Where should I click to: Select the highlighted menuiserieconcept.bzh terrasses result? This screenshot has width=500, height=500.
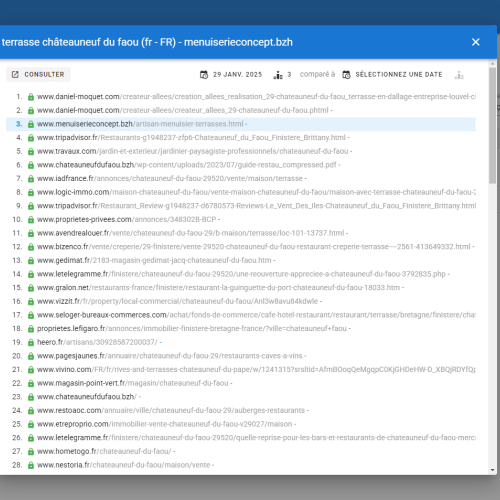241,124
